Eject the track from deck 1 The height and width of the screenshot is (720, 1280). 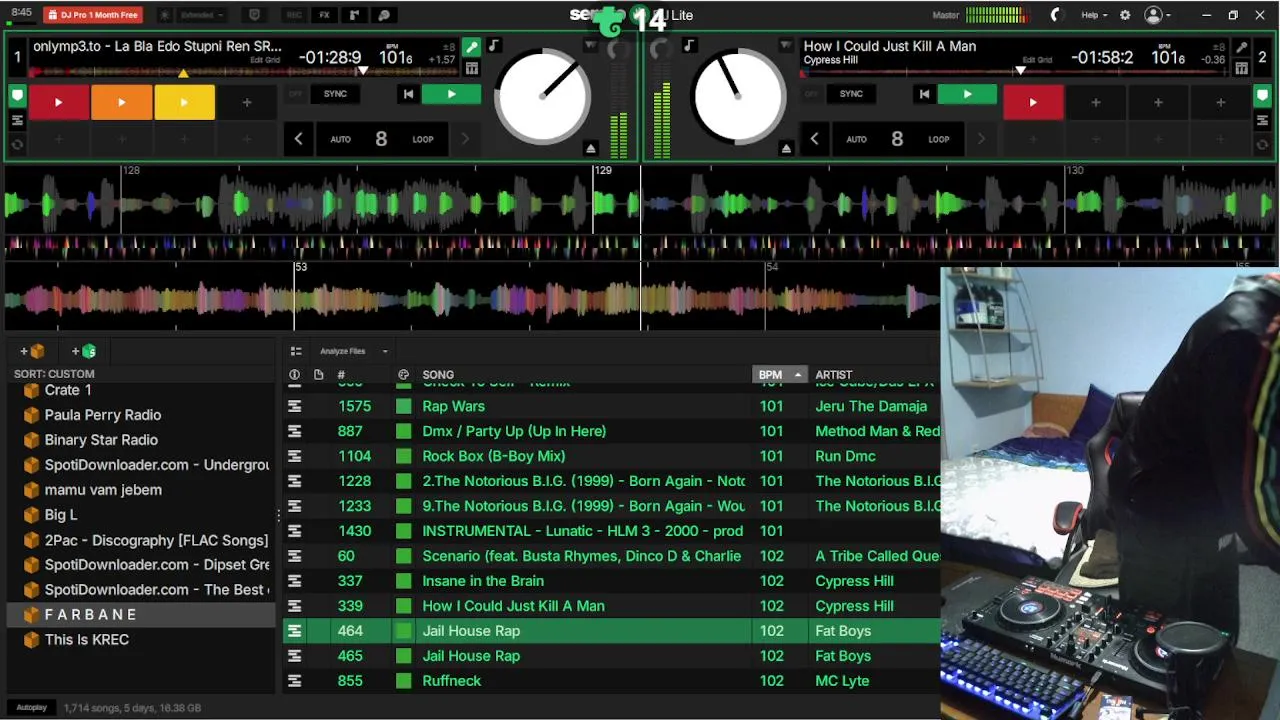[591, 148]
